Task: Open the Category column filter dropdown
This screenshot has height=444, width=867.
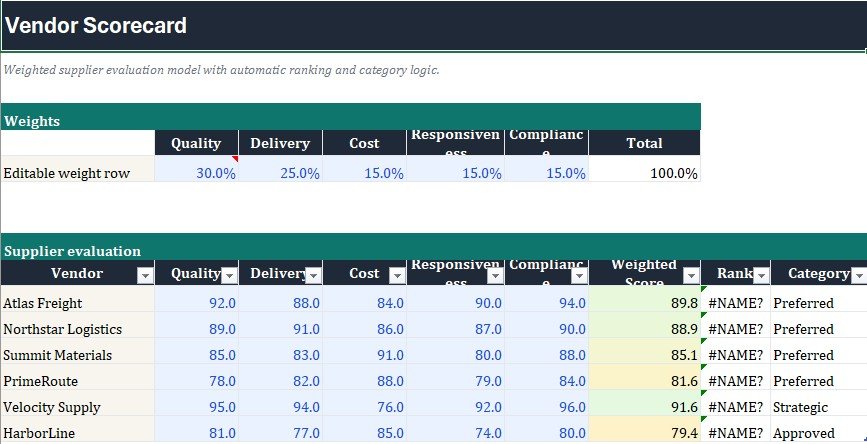Action: pyautogui.click(x=859, y=275)
